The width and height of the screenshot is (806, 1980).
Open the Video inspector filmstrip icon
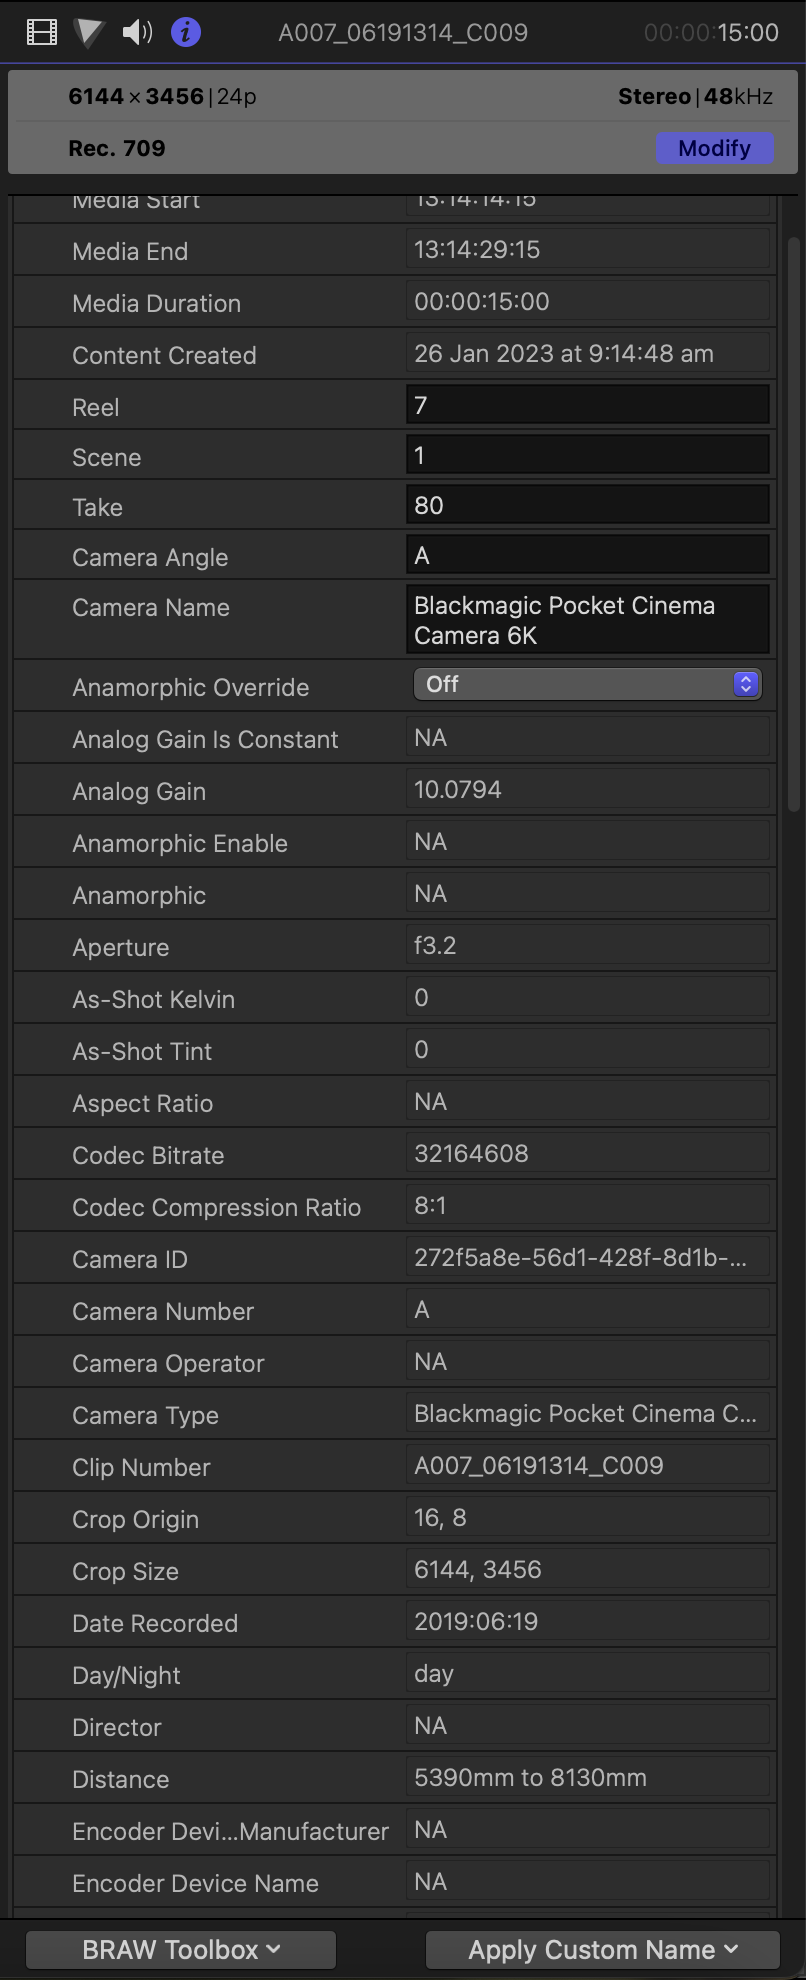click(x=42, y=33)
